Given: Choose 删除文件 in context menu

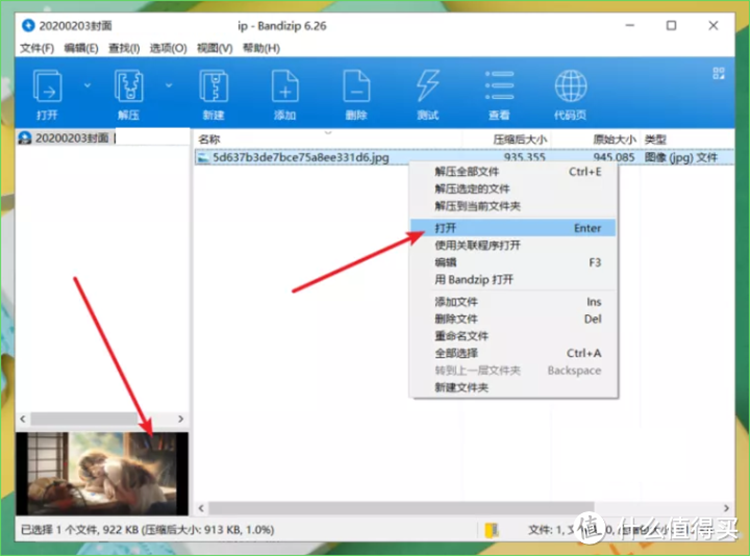Looking at the screenshot, I should point(513,319).
